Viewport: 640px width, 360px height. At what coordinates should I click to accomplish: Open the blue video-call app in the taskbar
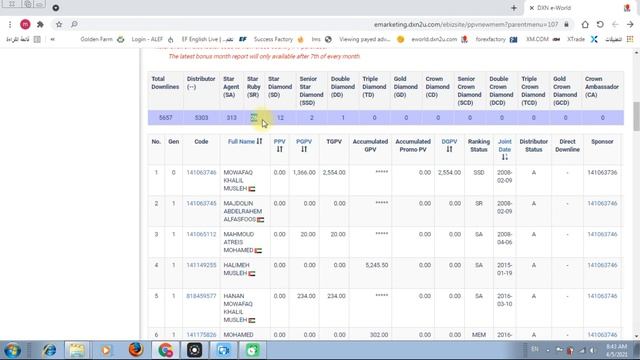point(223,350)
